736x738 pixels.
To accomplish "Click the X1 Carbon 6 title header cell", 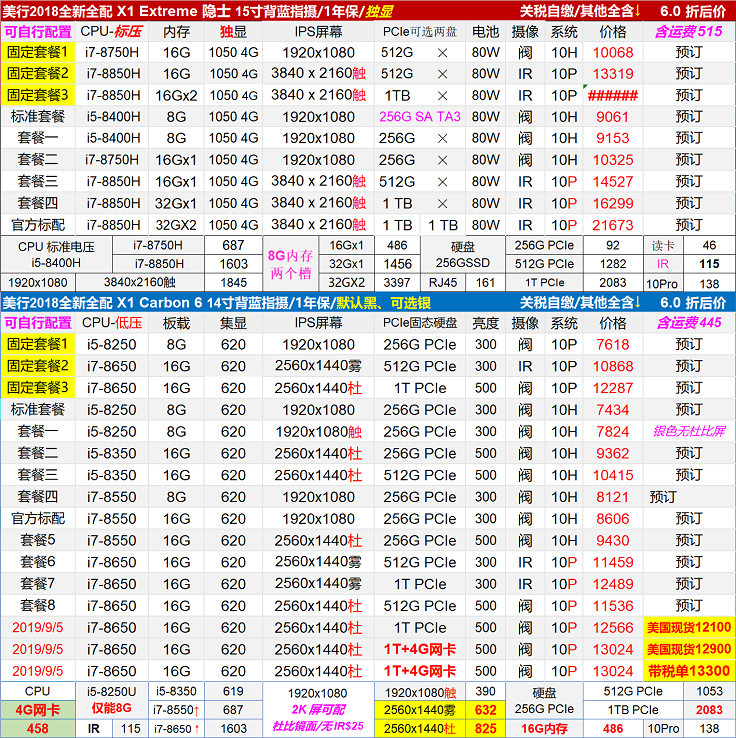I will pyautogui.click(x=250, y=302).
